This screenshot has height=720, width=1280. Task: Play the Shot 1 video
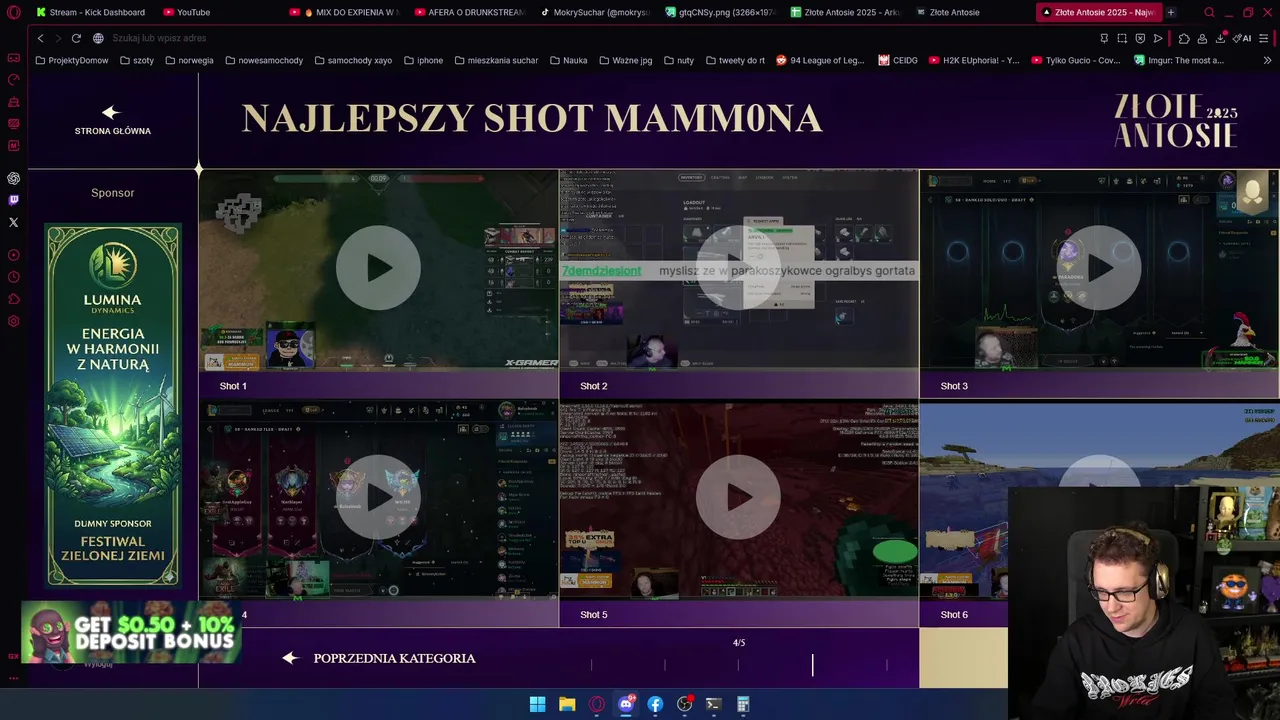378,268
